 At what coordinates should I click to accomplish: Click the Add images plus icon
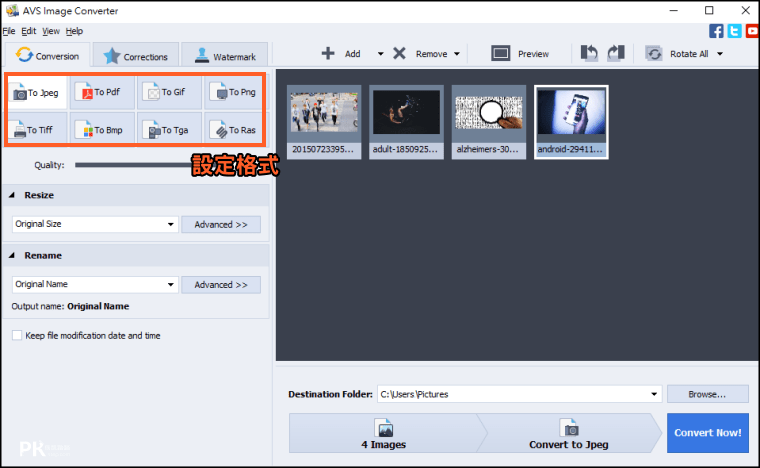tap(328, 53)
